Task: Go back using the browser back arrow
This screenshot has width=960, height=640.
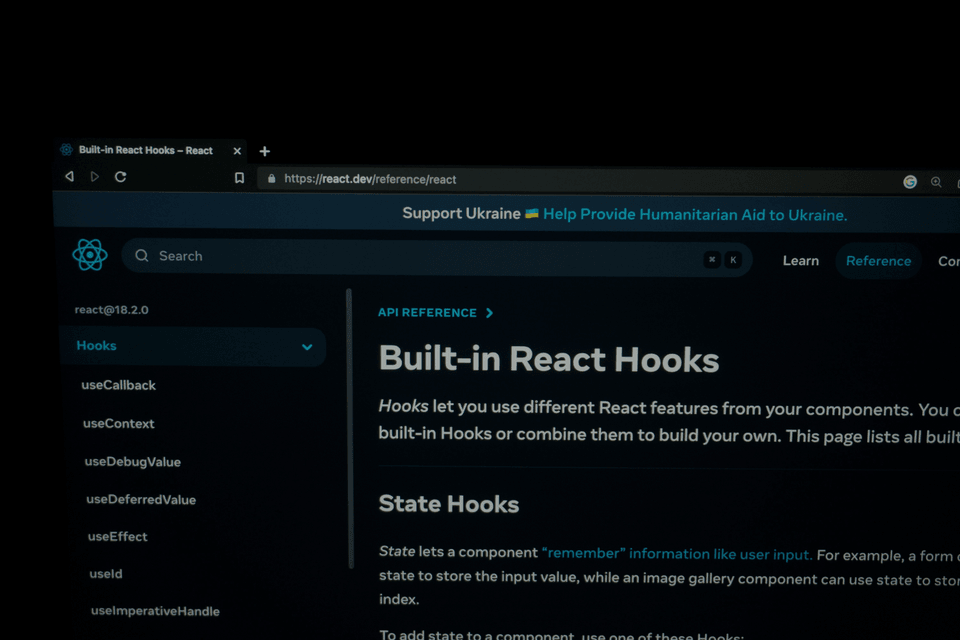Action: 69,176
